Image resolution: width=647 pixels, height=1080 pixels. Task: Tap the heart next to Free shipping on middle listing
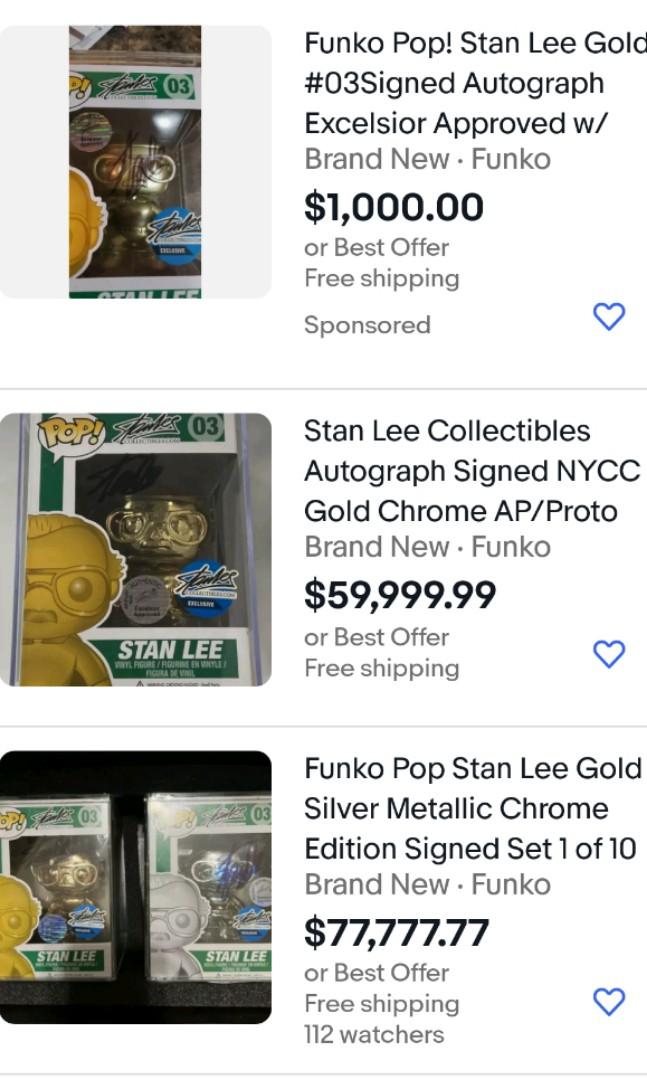tap(607, 651)
